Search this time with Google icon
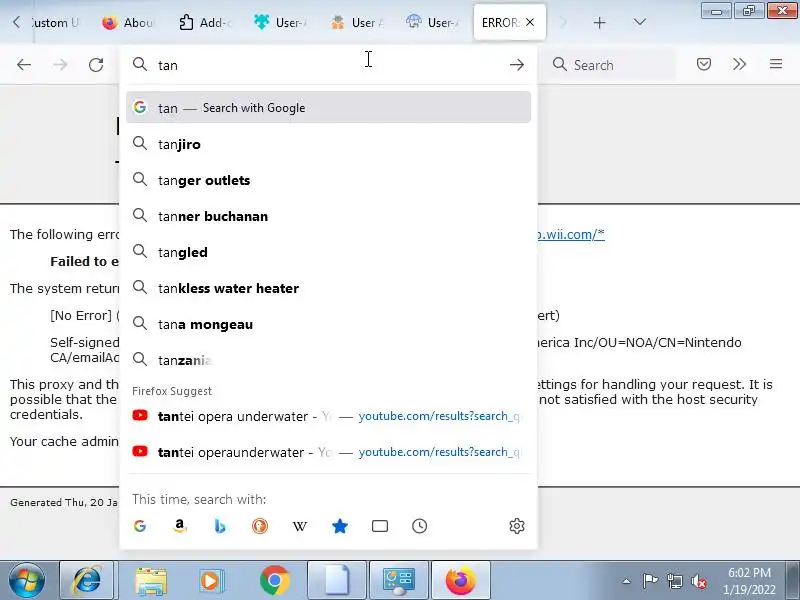800x600 pixels. coord(140,526)
